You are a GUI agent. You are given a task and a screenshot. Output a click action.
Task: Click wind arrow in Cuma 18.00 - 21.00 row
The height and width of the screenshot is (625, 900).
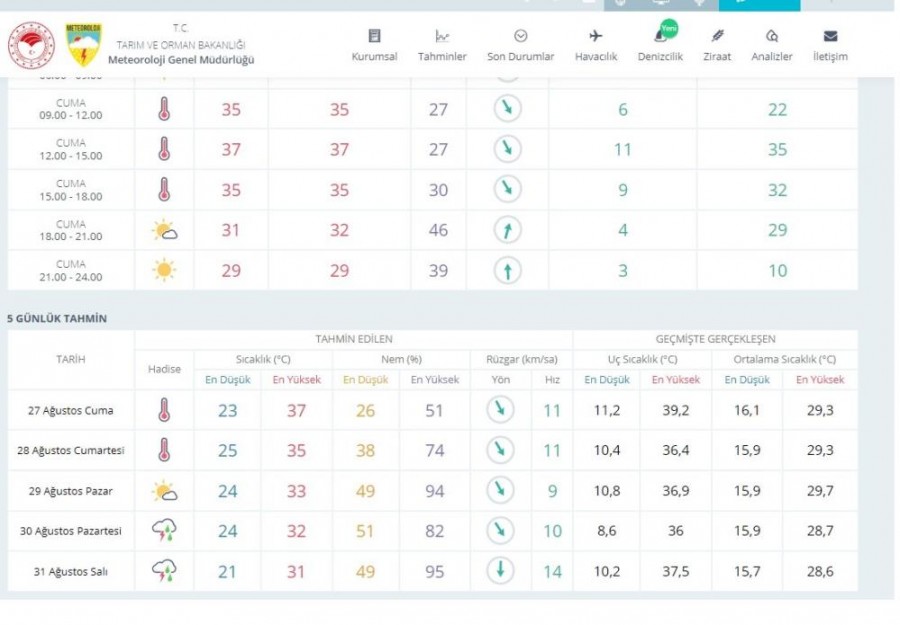click(x=508, y=230)
